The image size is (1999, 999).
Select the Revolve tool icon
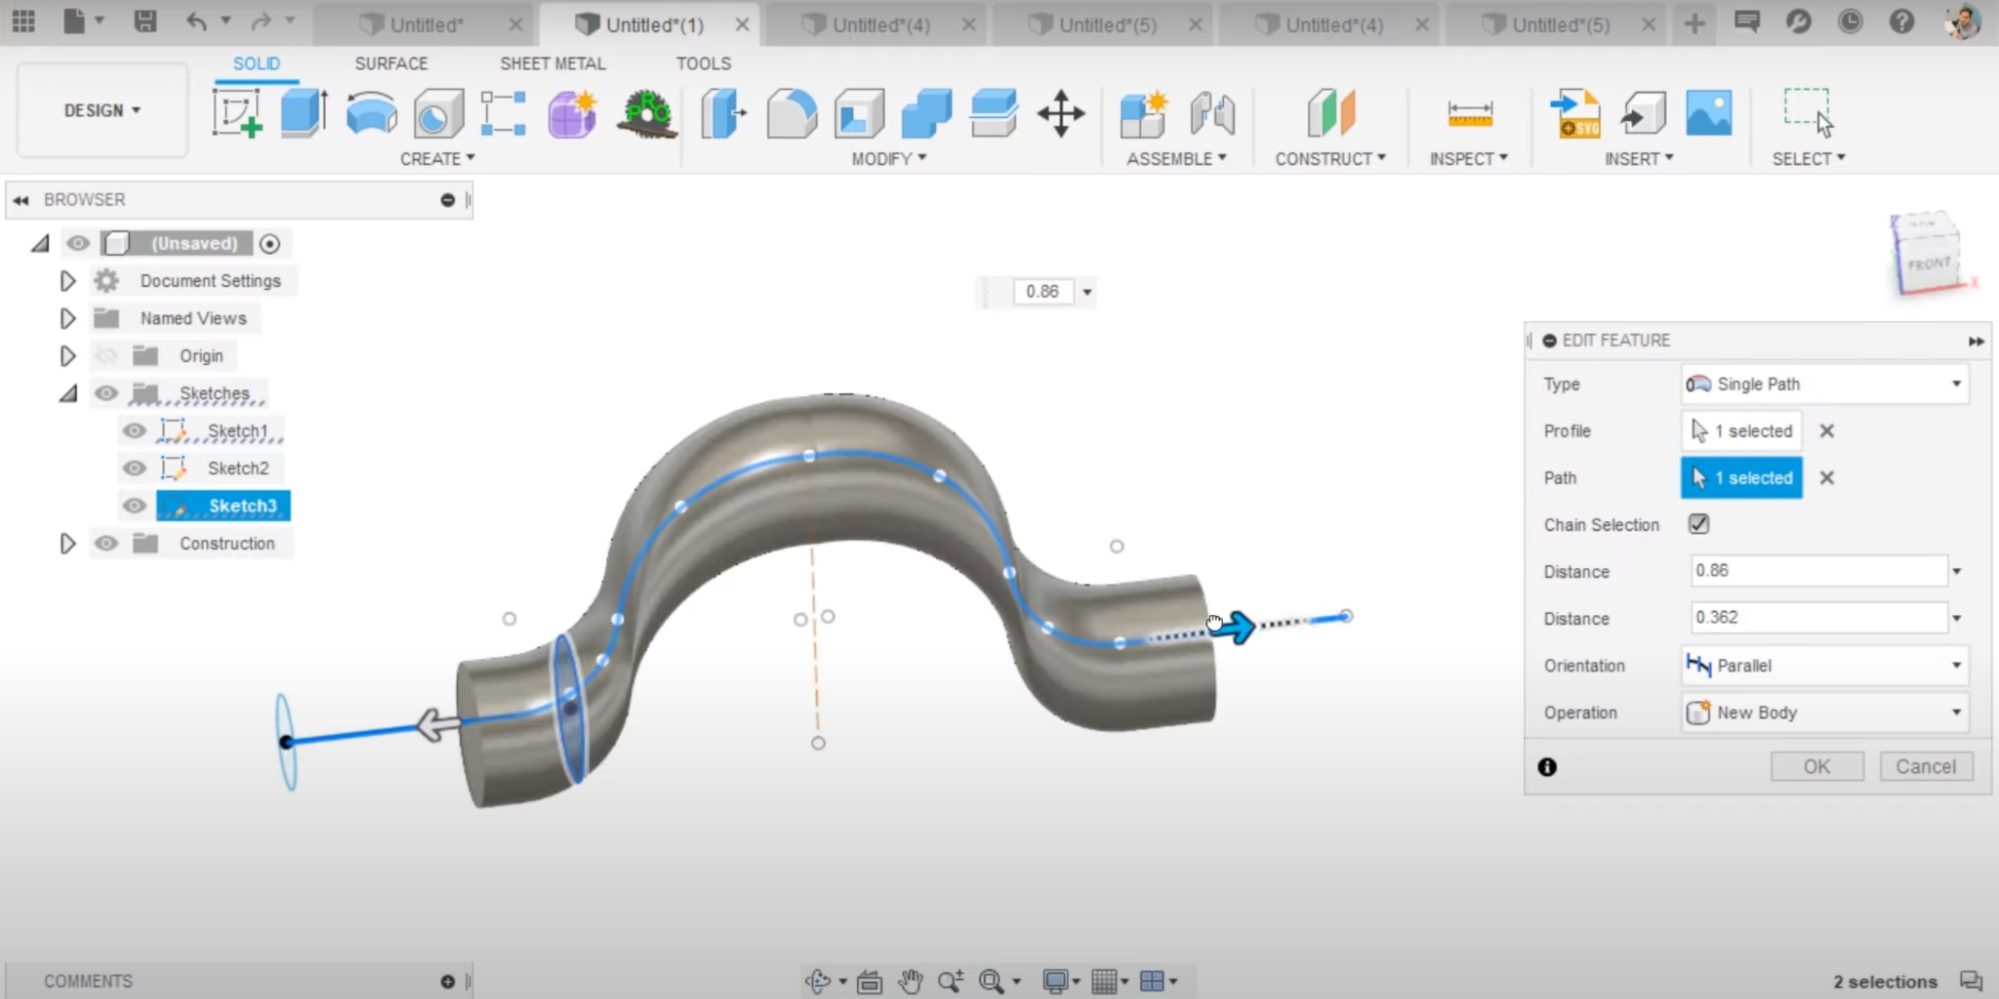coord(371,113)
